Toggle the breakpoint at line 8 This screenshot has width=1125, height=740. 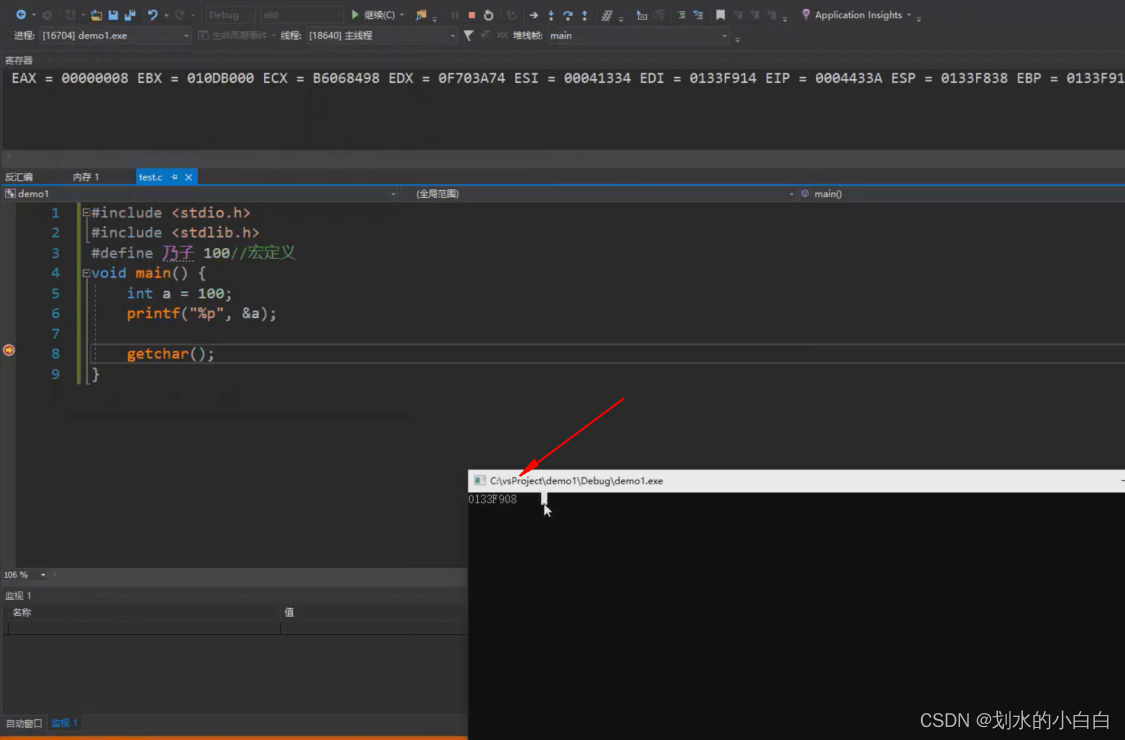[9, 350]
